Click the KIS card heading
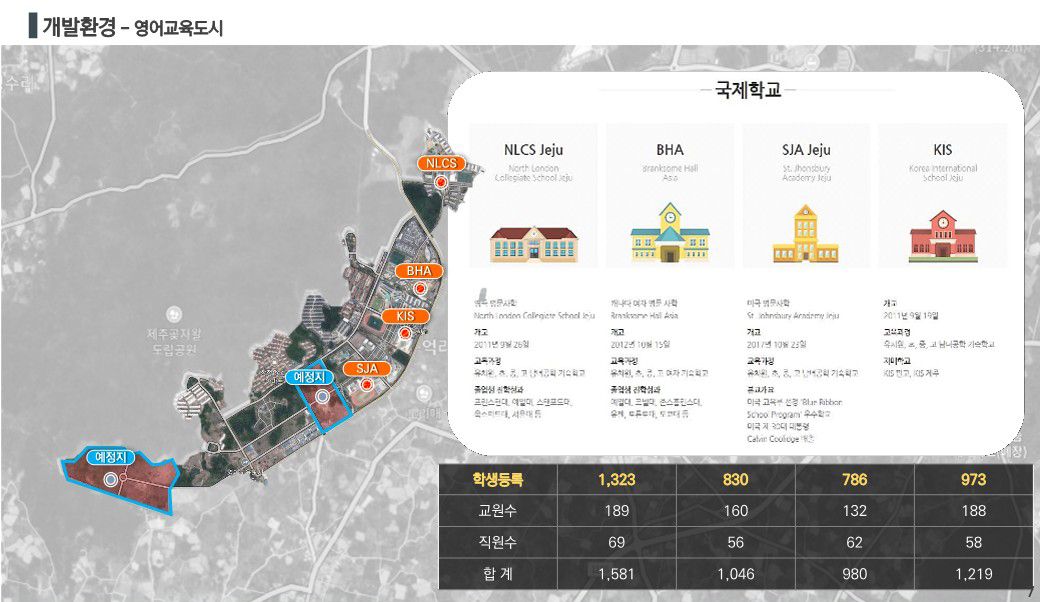Screen dimensions: 1040x602 click(942, 150)
